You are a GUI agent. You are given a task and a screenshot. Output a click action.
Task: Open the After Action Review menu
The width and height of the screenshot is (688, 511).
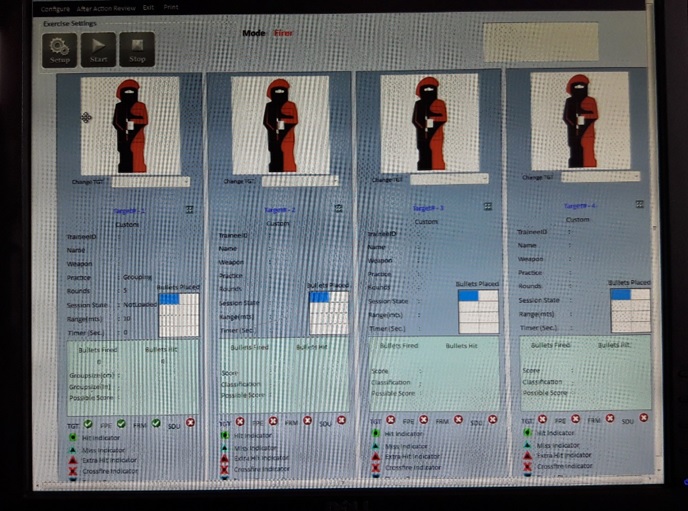tap(106, 8)
